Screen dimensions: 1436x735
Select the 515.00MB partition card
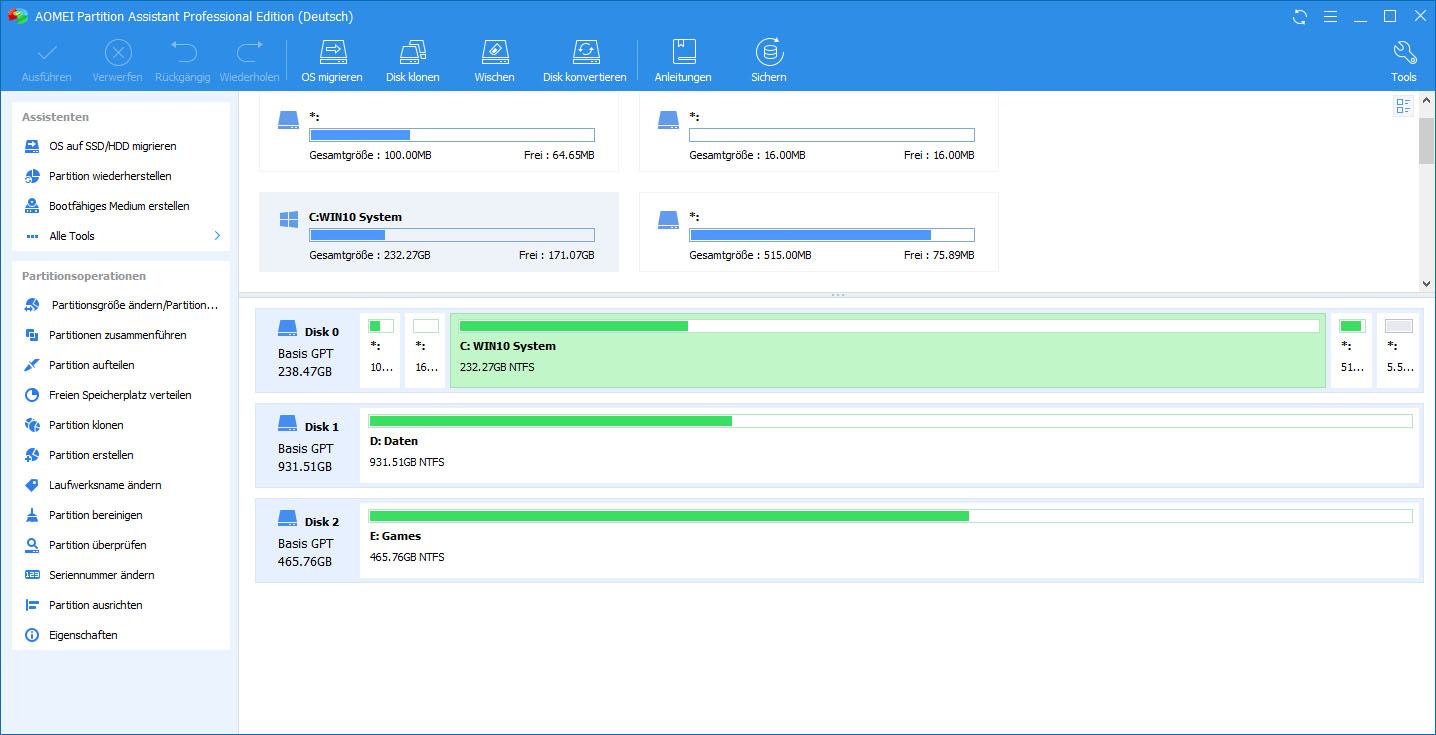(x=819, y=232)
